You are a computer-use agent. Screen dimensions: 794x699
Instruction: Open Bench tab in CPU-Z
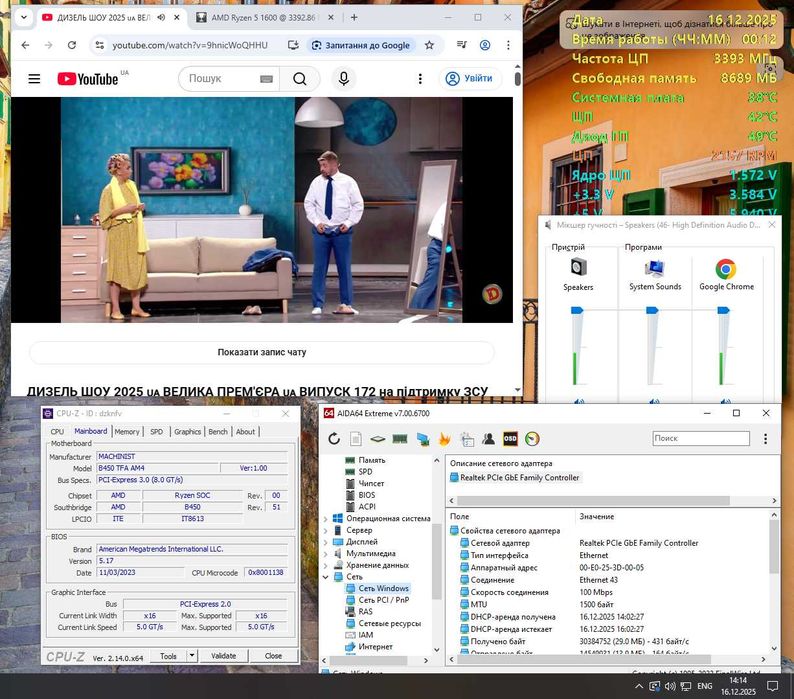tap(218, 432)
